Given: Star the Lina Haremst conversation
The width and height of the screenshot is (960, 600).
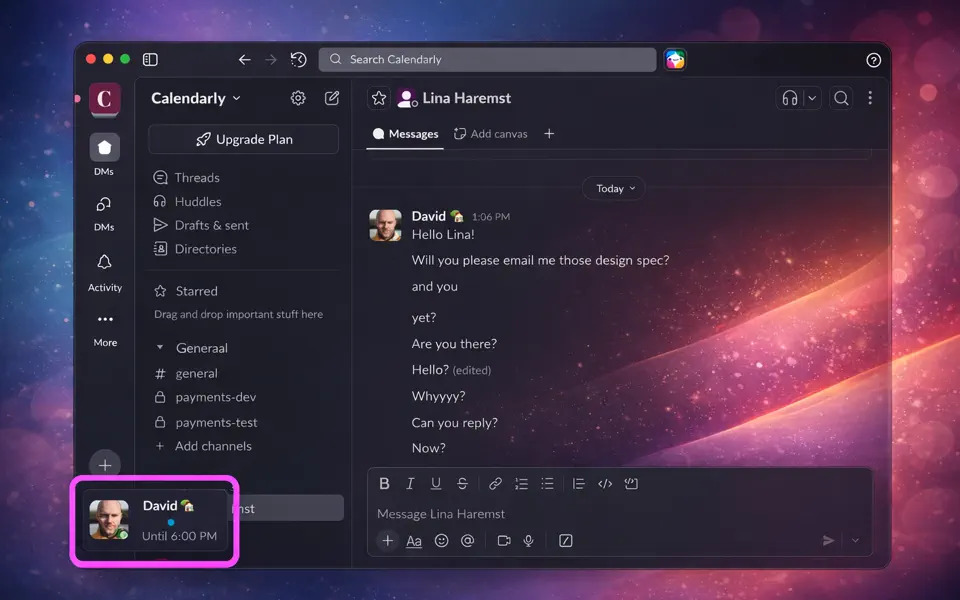Looking at the screenshot, I should pos(379,98).
